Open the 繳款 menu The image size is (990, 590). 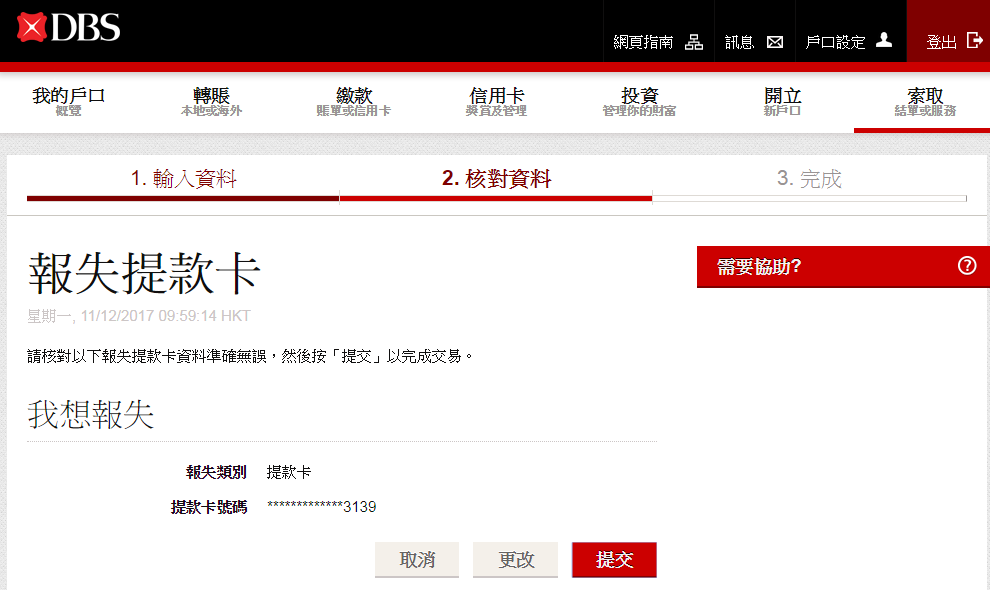pyautogui.click(x=354, y=101)
